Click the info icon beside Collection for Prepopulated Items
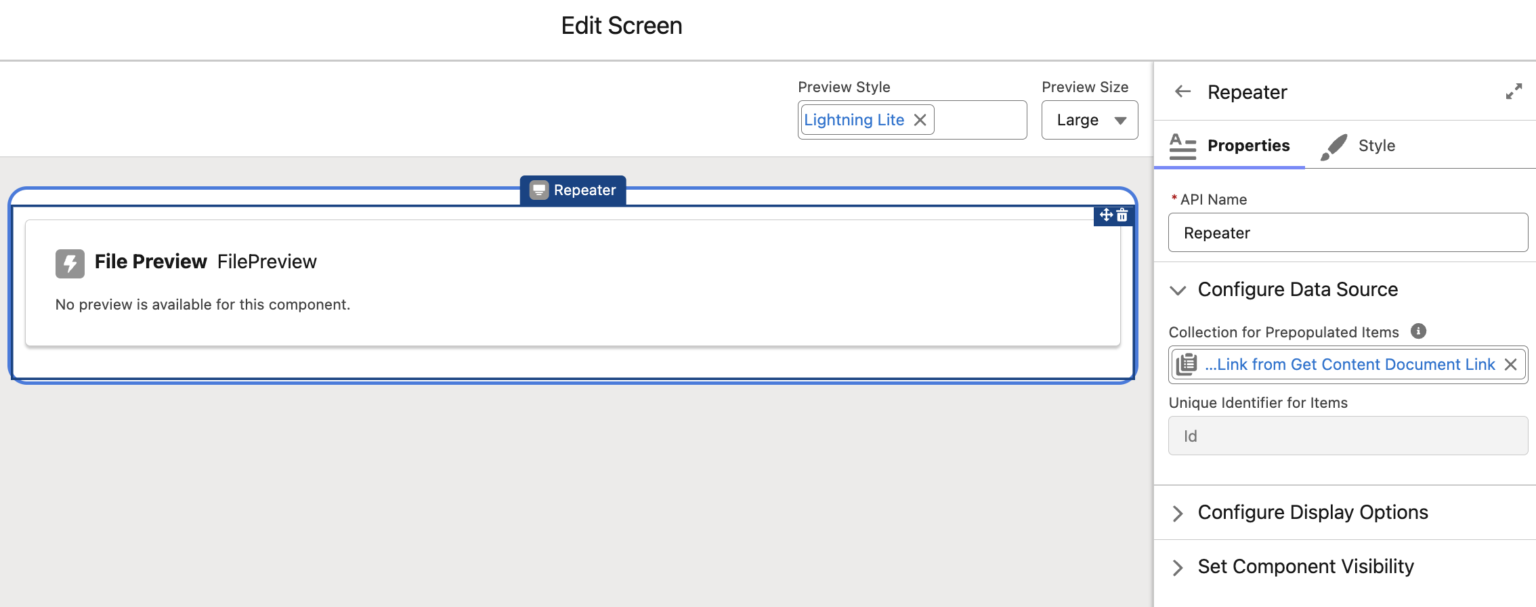The image size is (1536, 607). 1417,331
